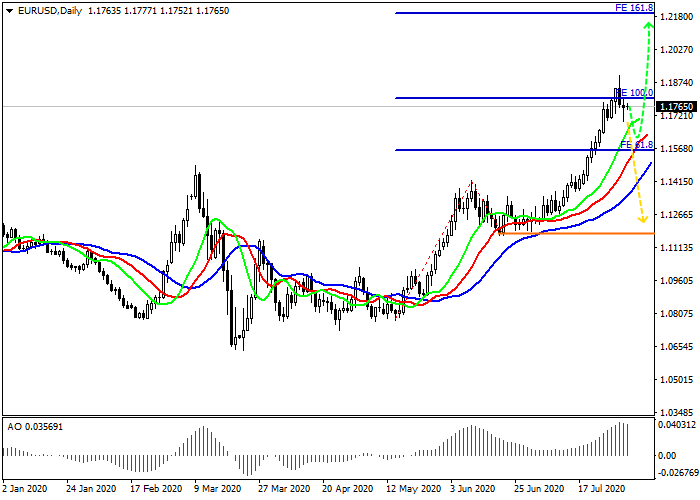The image size is (700, 500).
Task: Click the green dashed arrow's upper arrowhead
Action: (x=649, y=26)
